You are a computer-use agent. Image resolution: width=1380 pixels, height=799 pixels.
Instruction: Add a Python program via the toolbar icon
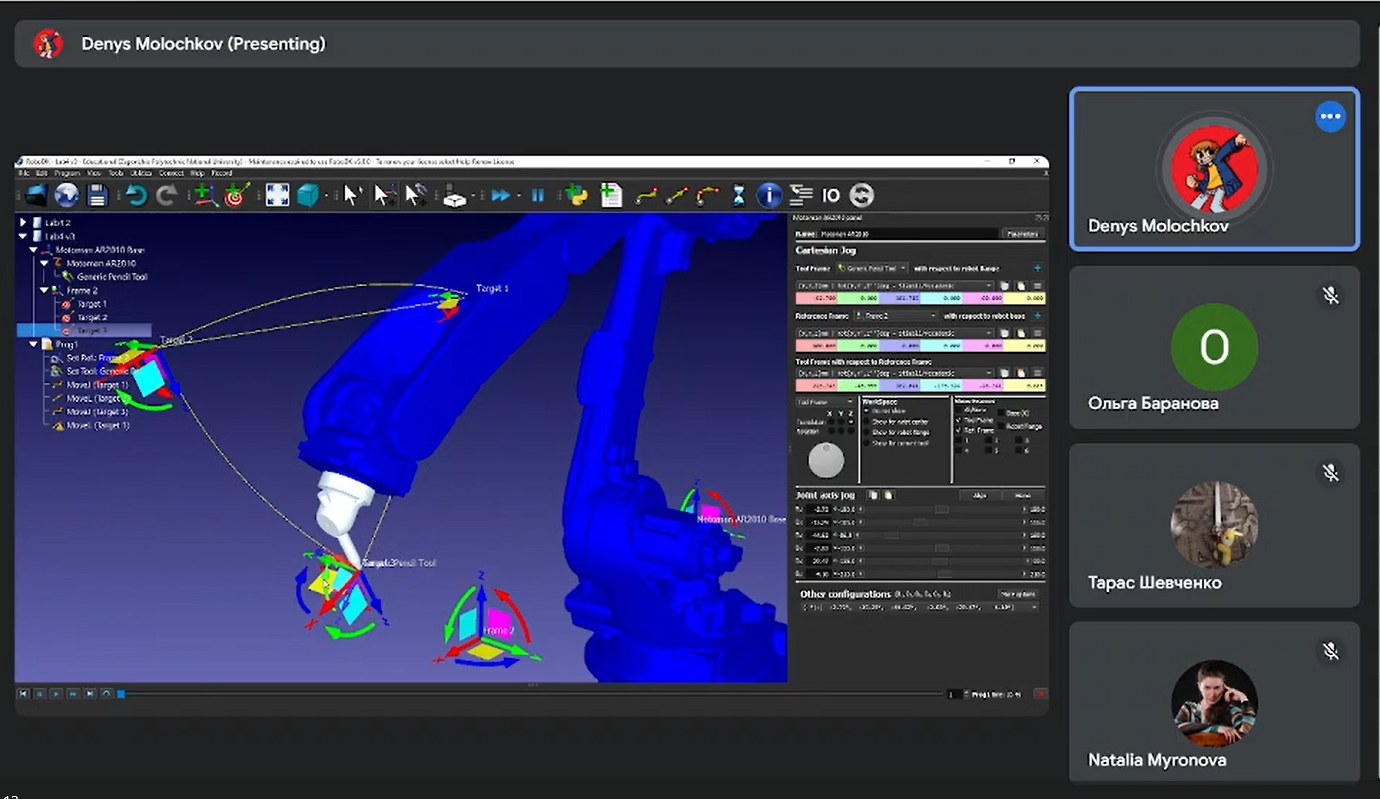click(575, 195)
